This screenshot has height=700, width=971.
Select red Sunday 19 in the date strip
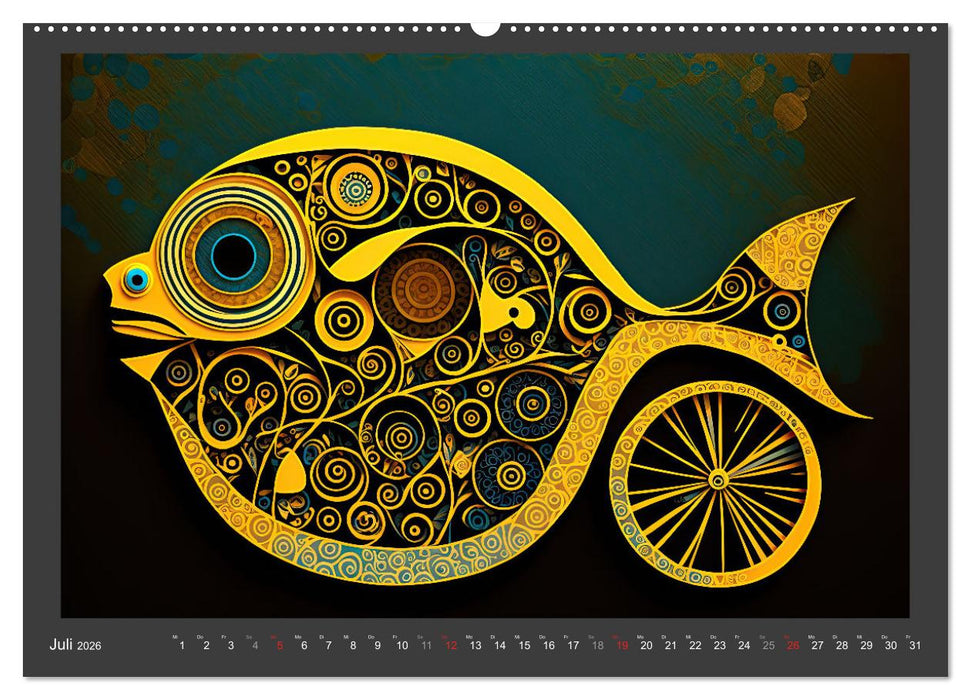pyautogui.click(x=622, y=646)
